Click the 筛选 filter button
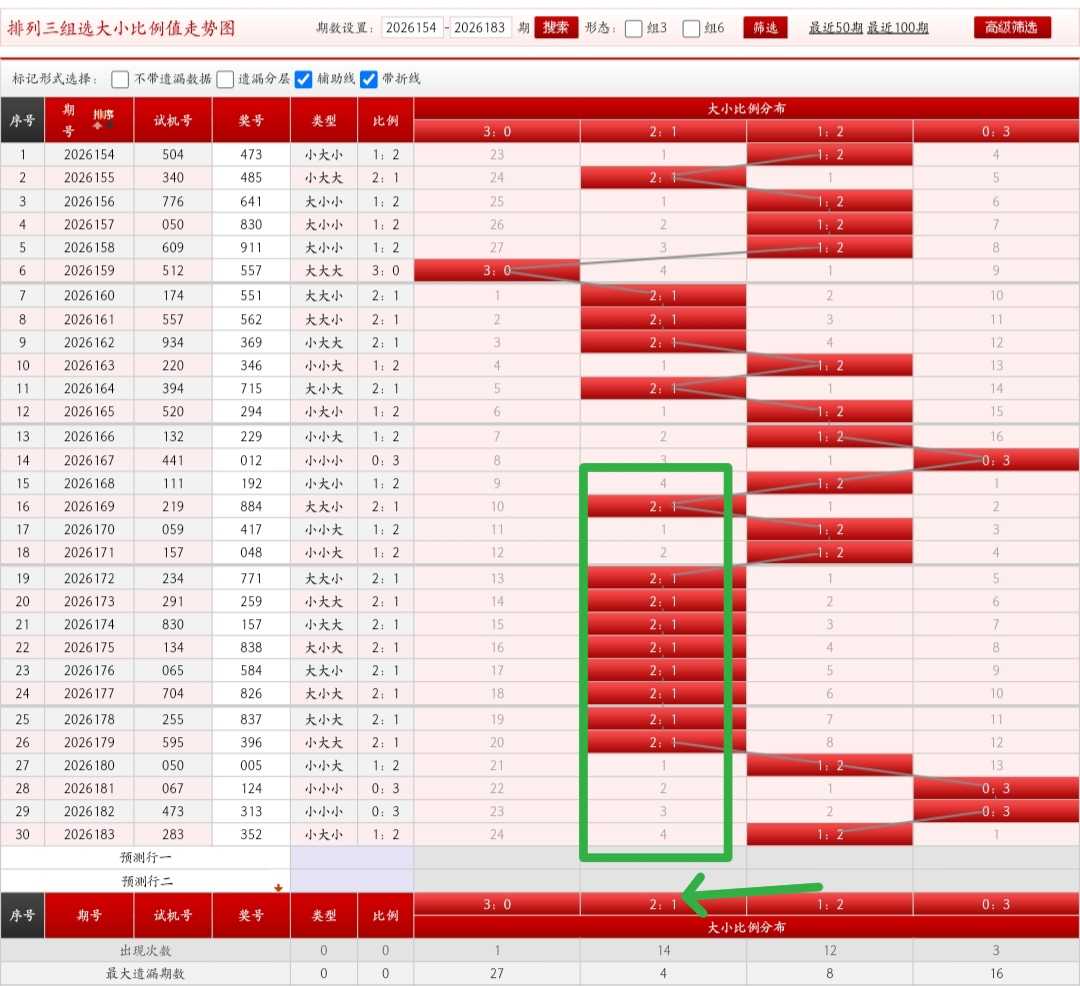The image size is (1080, 986). coord(765,28)
